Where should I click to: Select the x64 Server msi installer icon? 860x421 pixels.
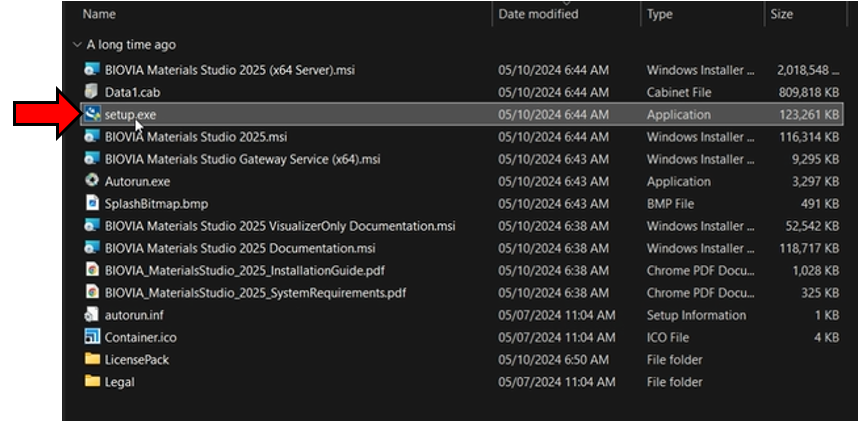(x=92, y=70)
